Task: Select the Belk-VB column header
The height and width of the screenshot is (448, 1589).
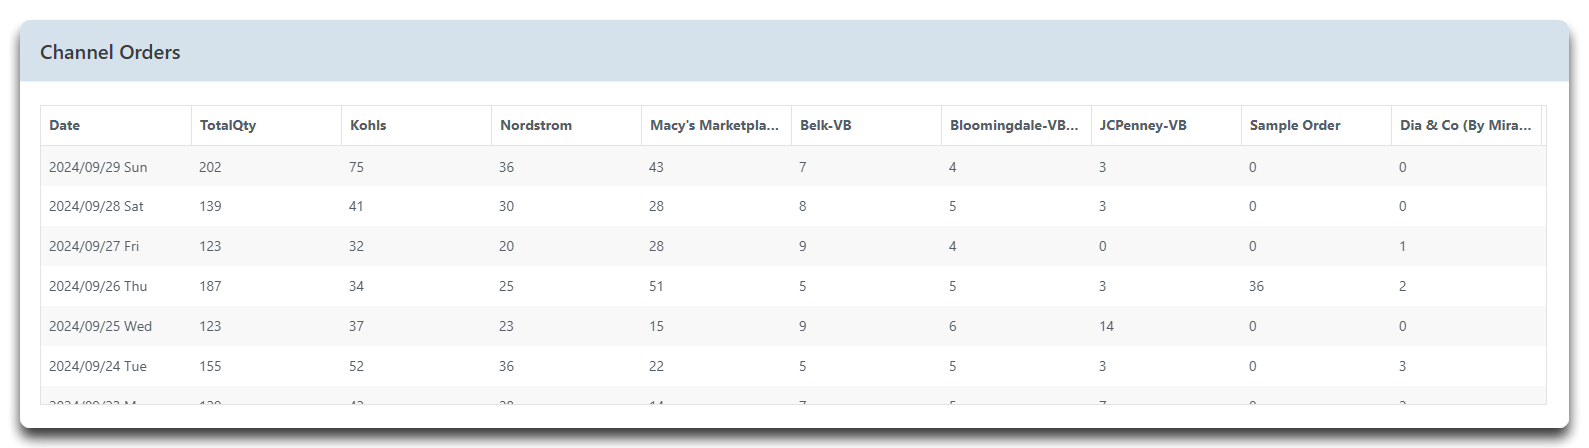Action: 866,125
